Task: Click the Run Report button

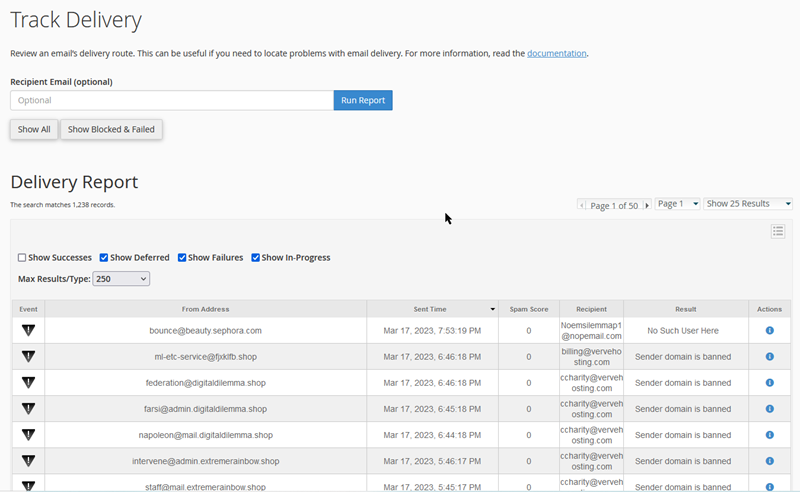Action: [363, 101]
